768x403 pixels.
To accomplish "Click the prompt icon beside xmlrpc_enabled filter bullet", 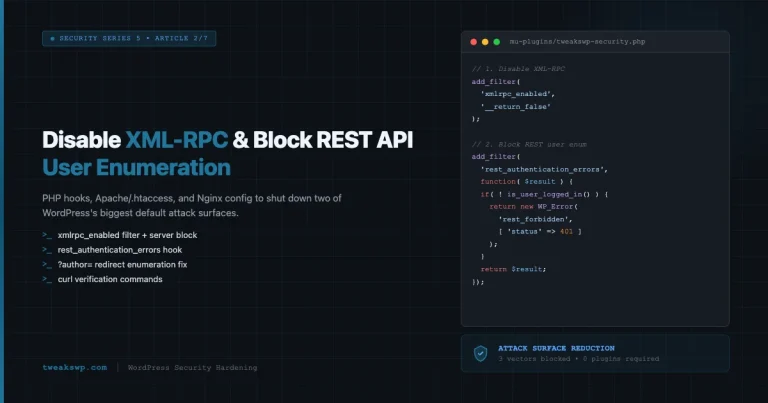I will point(47,235).
